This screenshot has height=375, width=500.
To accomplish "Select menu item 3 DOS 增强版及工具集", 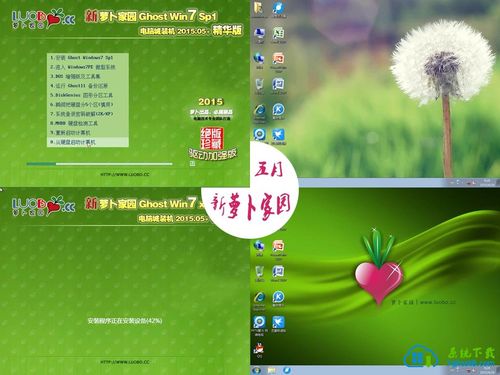I will coord(88,76).
